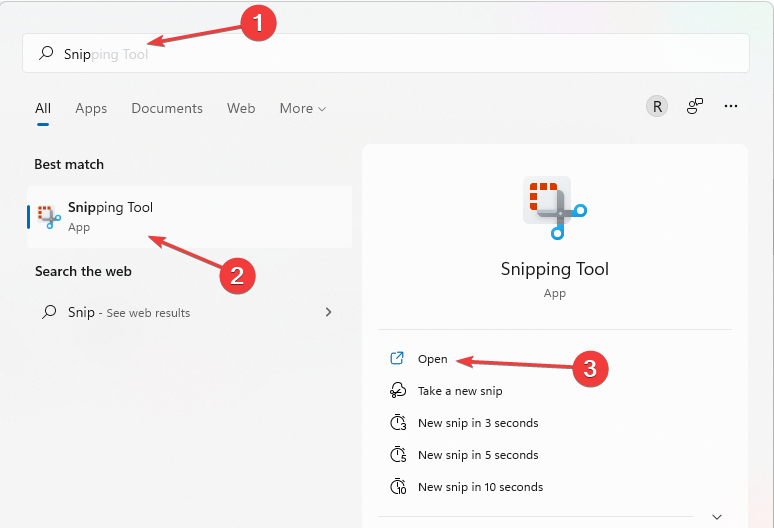
Task: Click the large Snipping Tool icon in details pane
Action: click(x=554, y=207)
